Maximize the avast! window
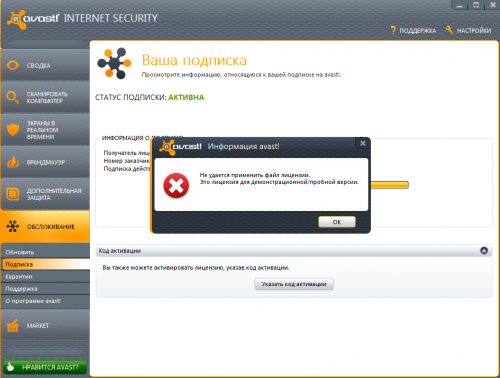The width and height of the screenshot is (500, 378). (x=476, y=5)
